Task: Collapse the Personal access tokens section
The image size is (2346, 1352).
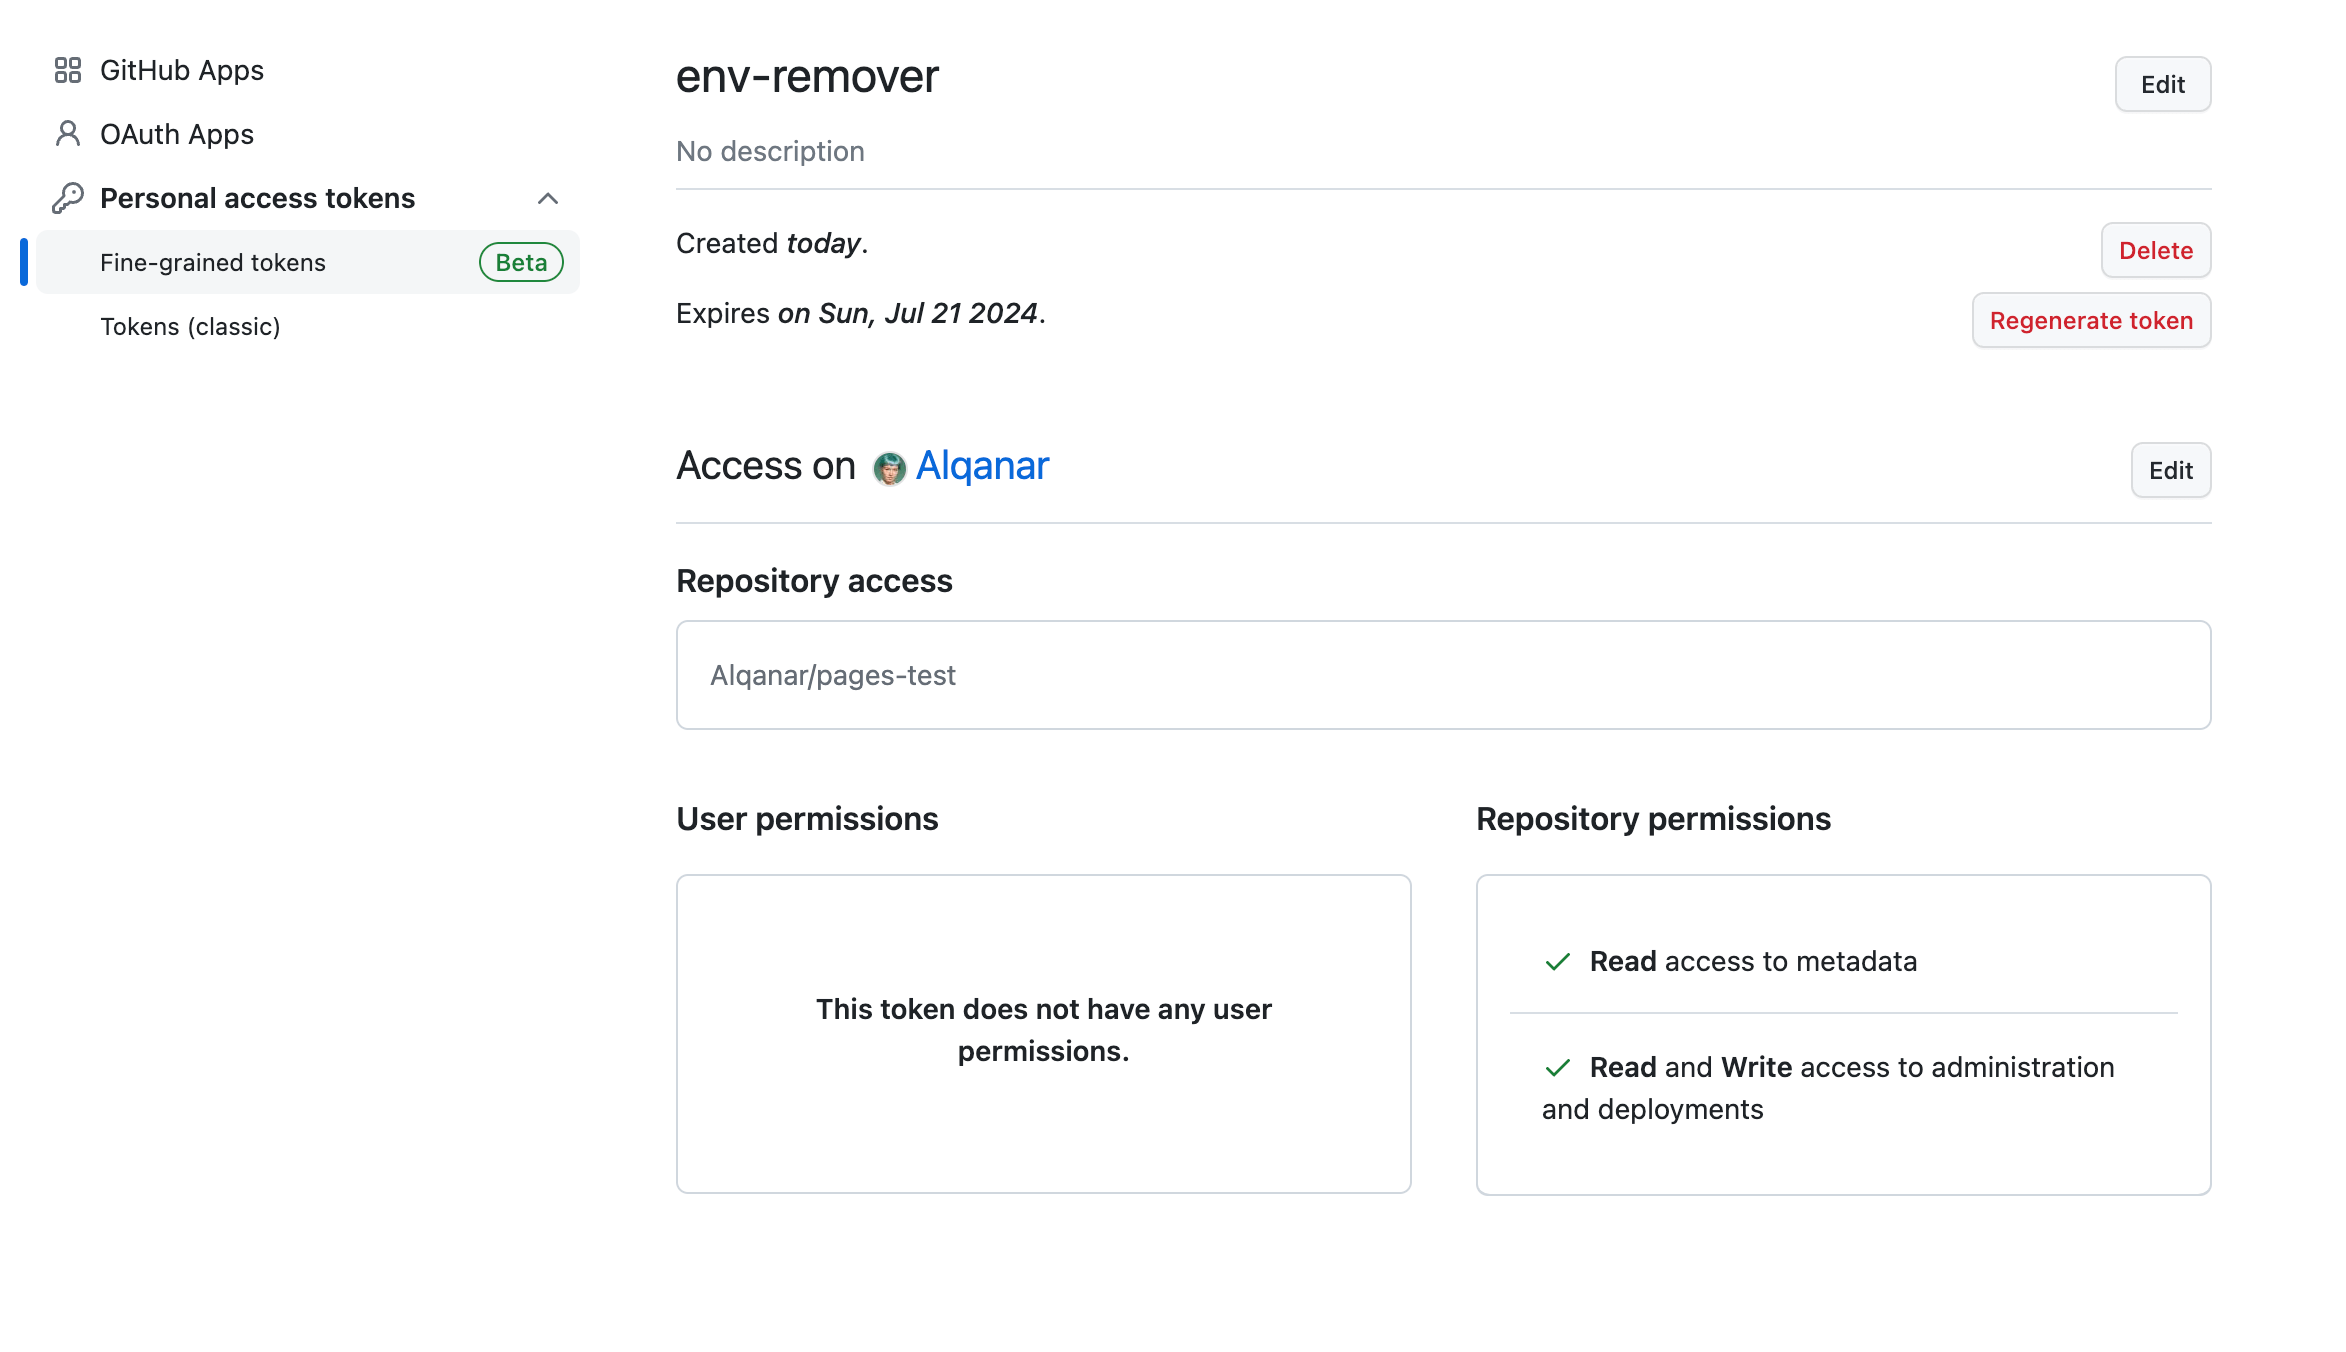Action: [548, 197]
